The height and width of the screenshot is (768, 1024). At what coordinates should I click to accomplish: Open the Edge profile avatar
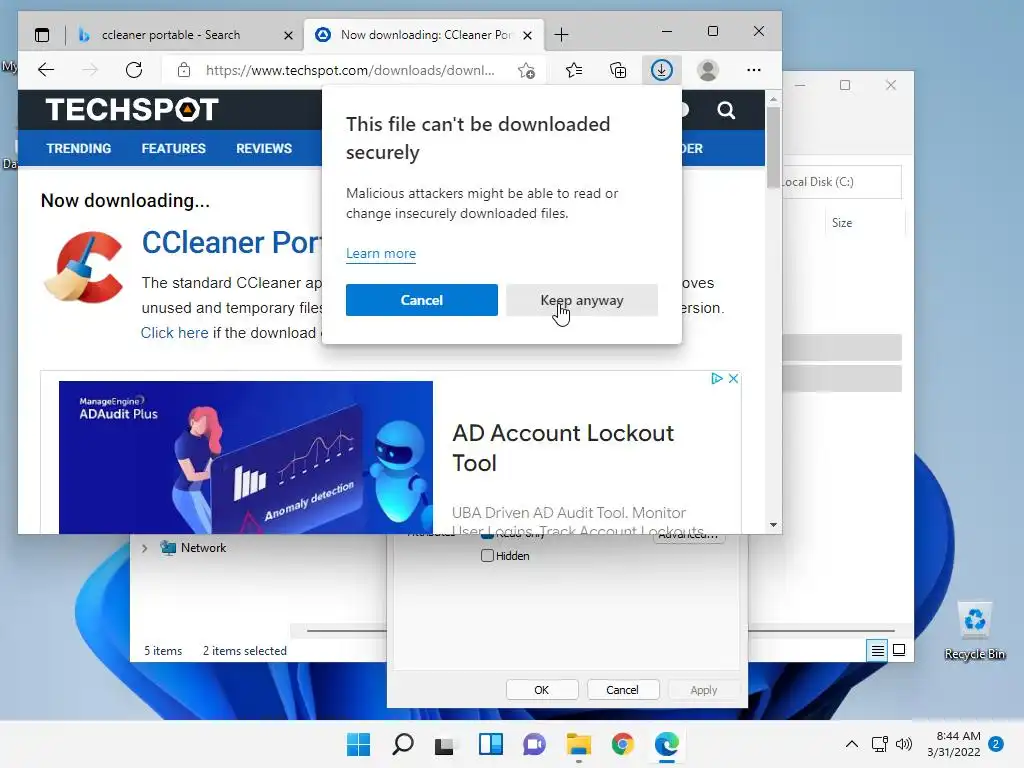(x=708, y=70)
